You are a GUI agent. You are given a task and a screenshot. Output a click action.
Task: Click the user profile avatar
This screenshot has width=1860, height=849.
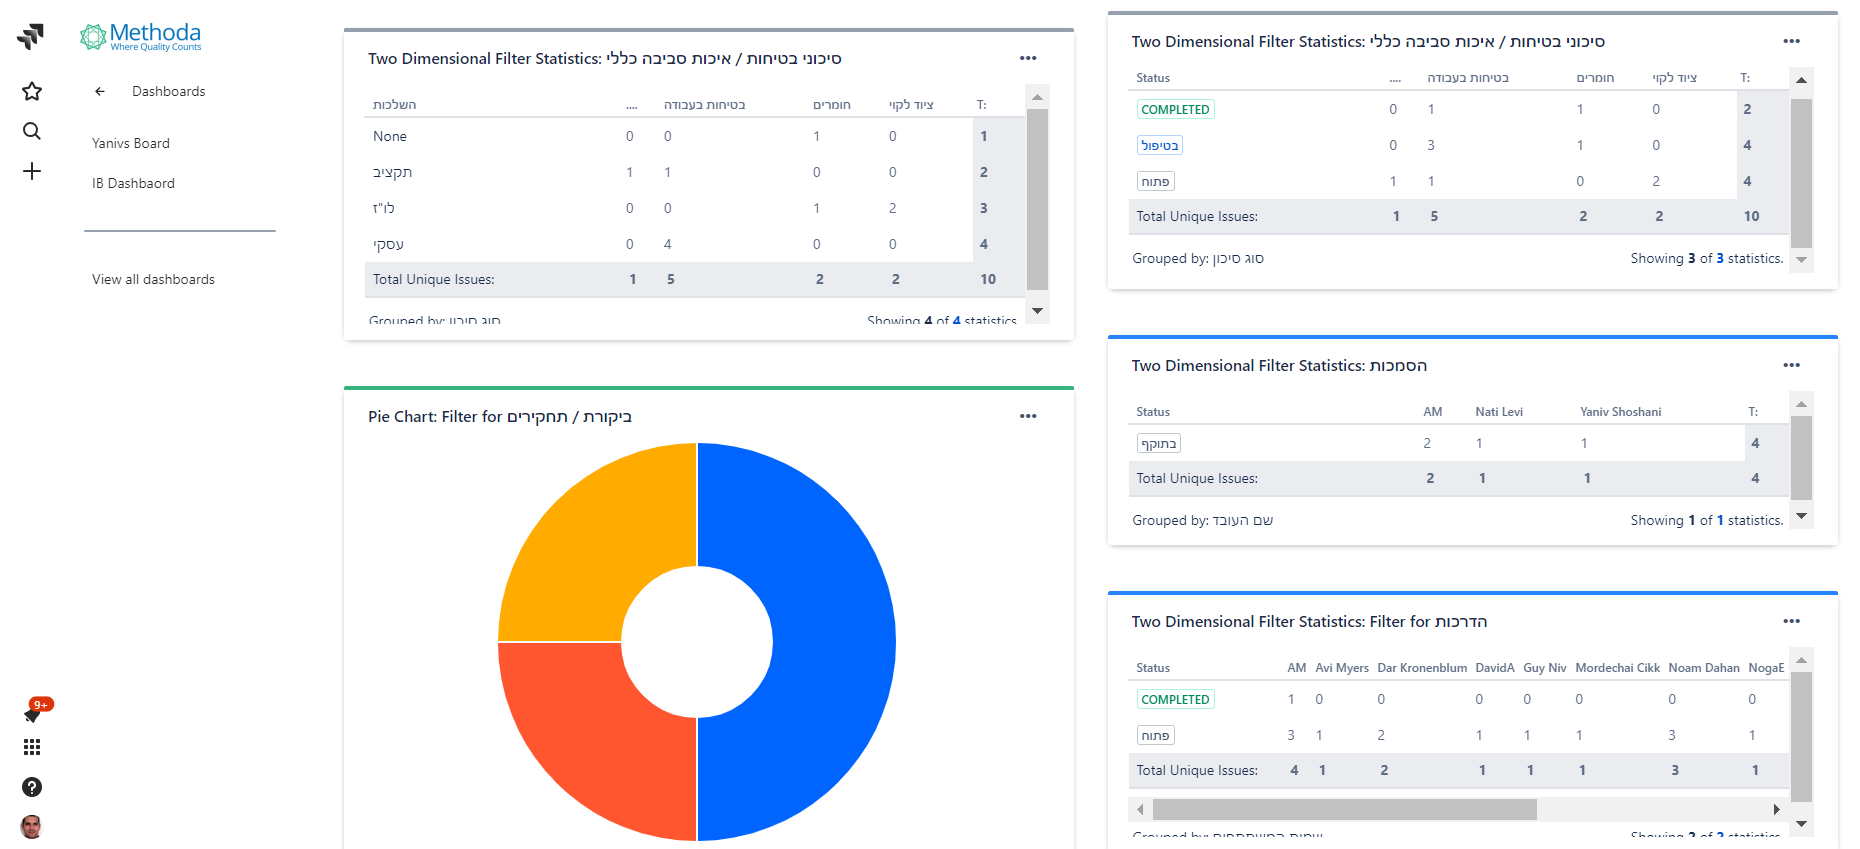[x=32, y=827]
